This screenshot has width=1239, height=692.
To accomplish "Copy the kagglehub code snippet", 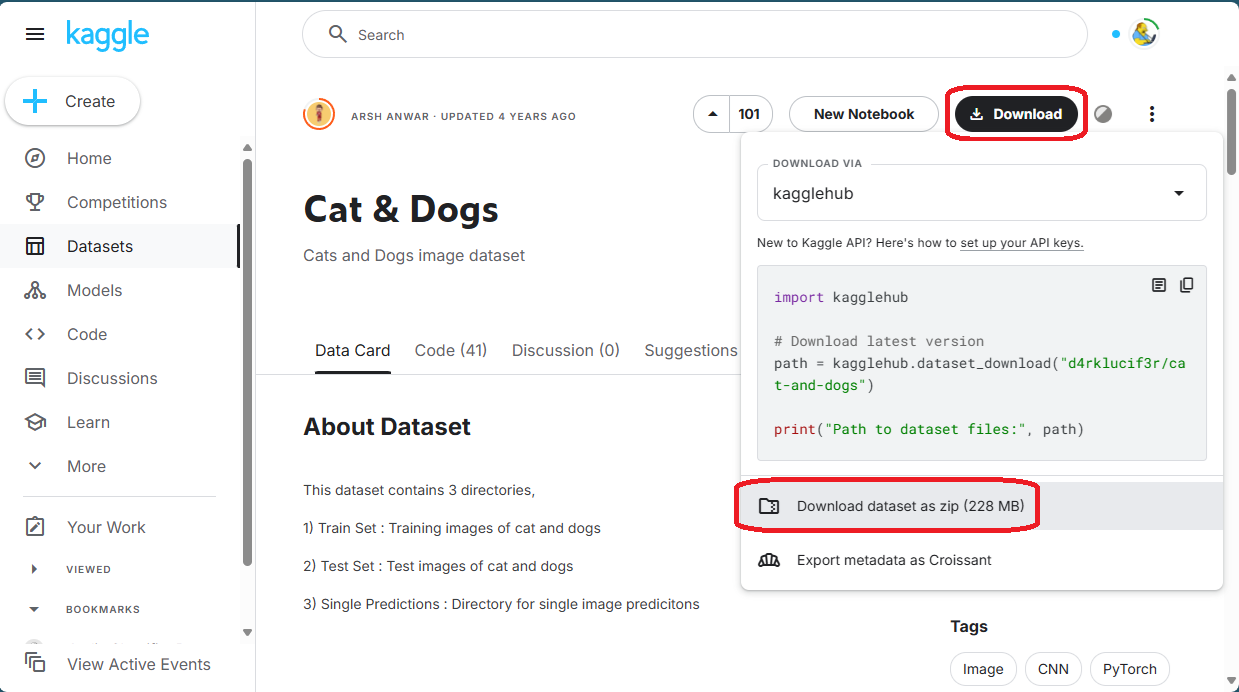I will pyautogui.click(x=1186, y=285).
